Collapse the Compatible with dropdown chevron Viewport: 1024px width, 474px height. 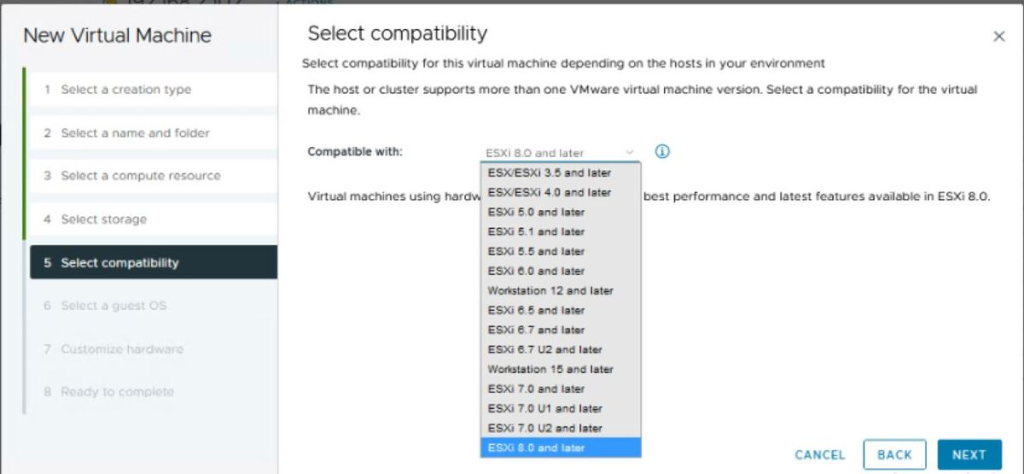(630, 152)
